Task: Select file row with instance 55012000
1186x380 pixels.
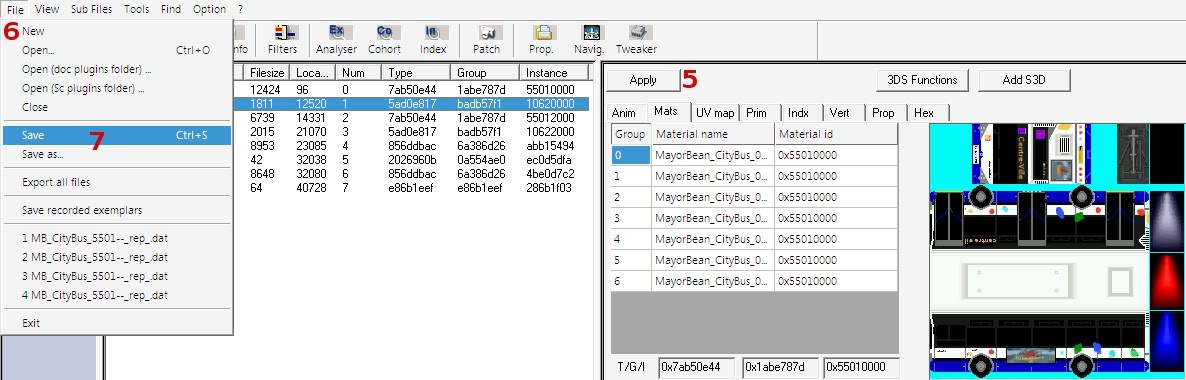Action: [411, 117]
